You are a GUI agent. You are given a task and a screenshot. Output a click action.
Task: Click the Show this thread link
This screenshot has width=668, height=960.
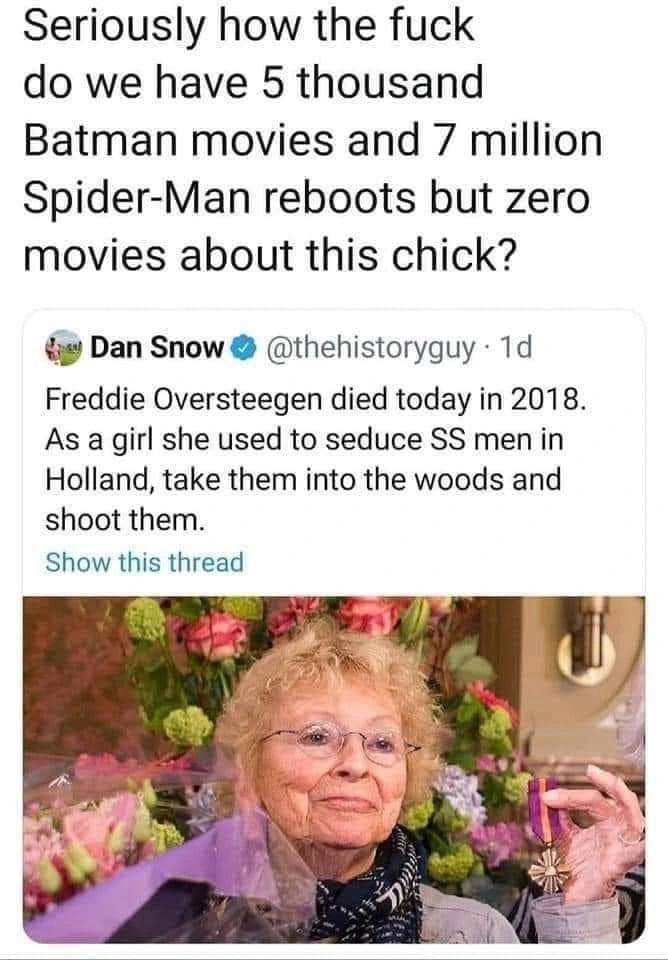[x=145, y=562]
